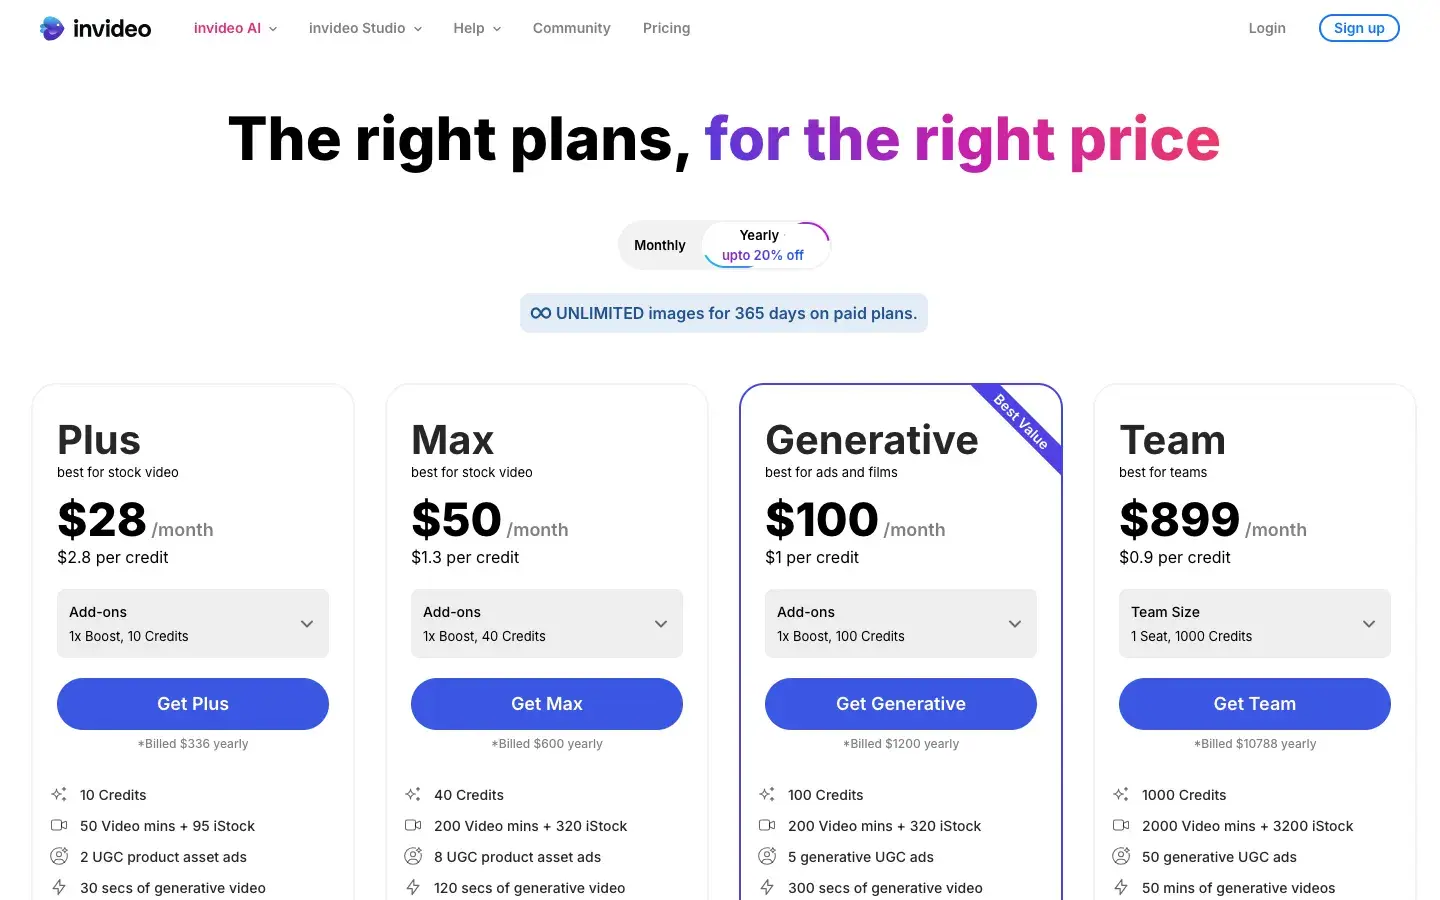The height and width of the screenshot is (900, 1440).
Task: Click the UGC avatar icon in Max plan
Action: (x=413, y=857)
